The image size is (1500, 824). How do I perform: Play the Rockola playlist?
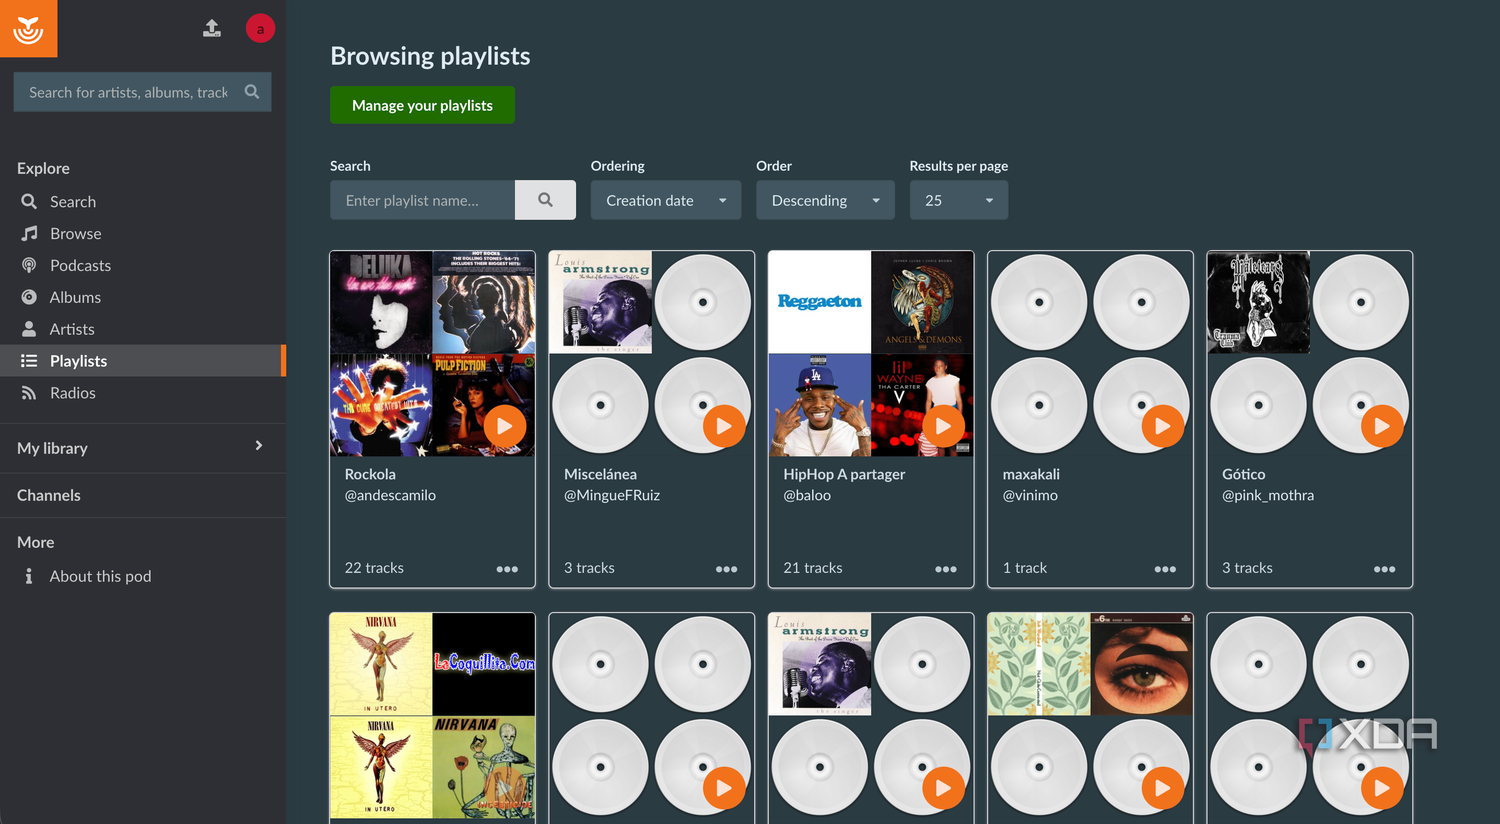(x=505, y=426)
